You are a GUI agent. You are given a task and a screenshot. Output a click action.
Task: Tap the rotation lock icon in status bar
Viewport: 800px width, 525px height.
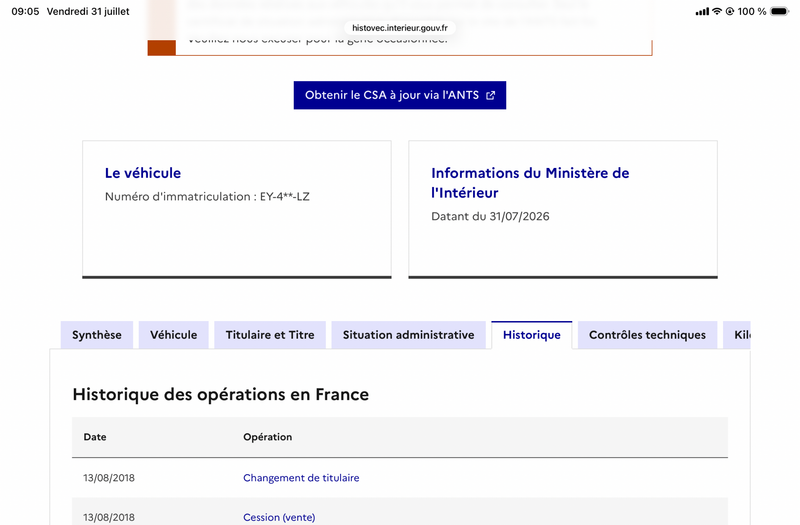coord(730,11)
